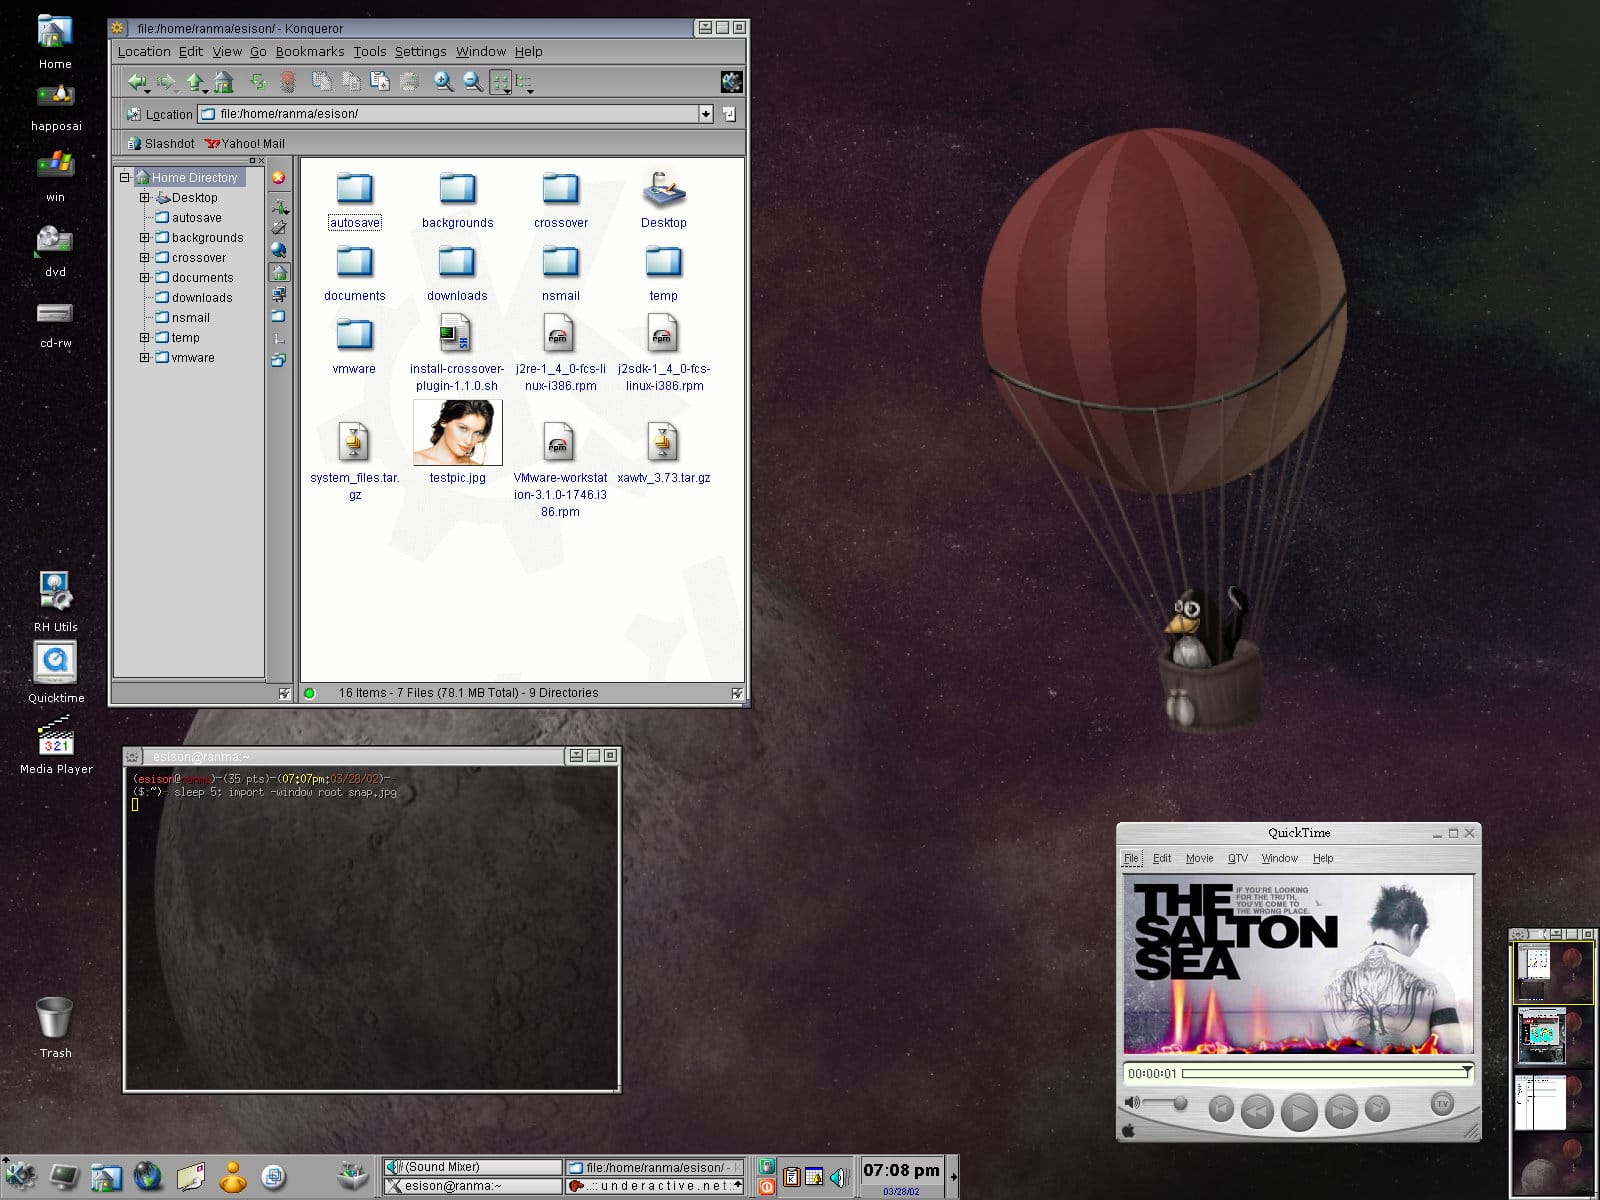Screen dimensions: 1600x1200
Task: Lock the screen with panel lock icon
Action: [767, 1167]
